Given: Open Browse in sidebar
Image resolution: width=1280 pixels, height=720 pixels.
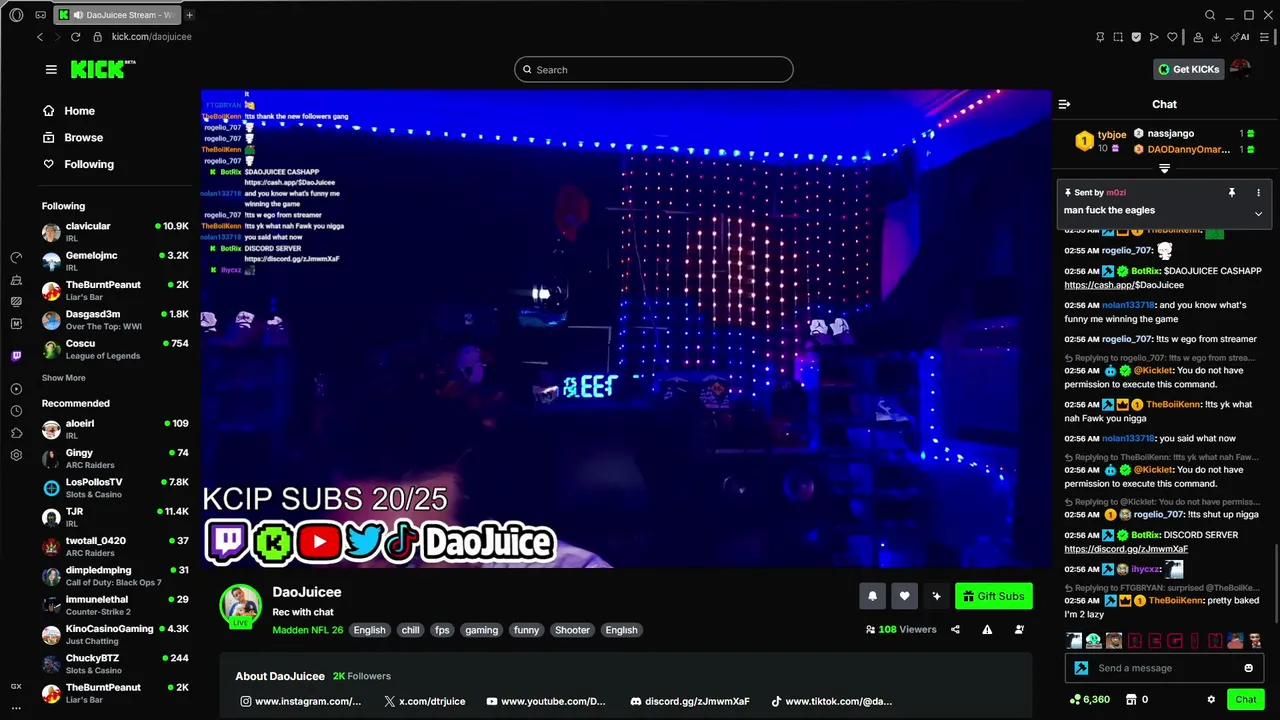Looking at the screenshot, I should click(x=83, y=137).
